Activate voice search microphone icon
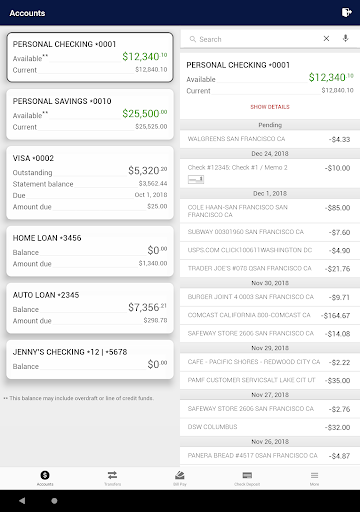 [x=346, y=39]
